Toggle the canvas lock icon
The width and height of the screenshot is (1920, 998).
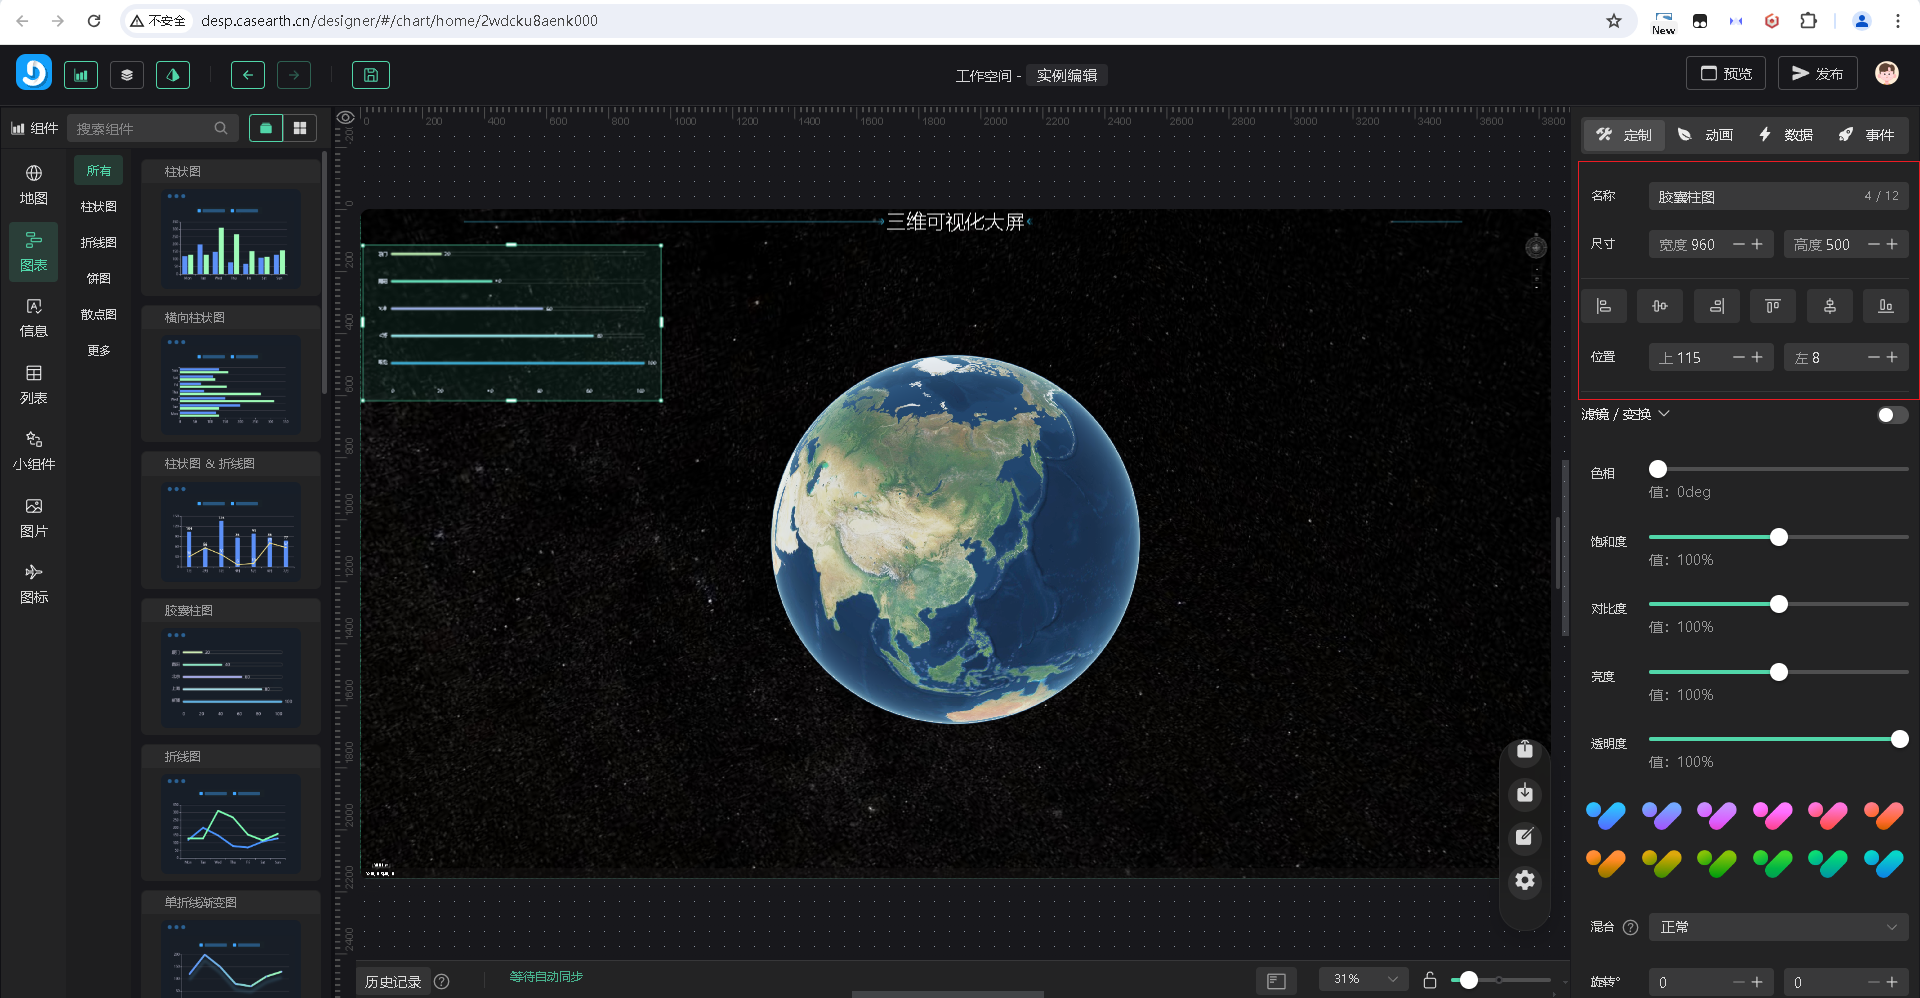[1430, 980]
